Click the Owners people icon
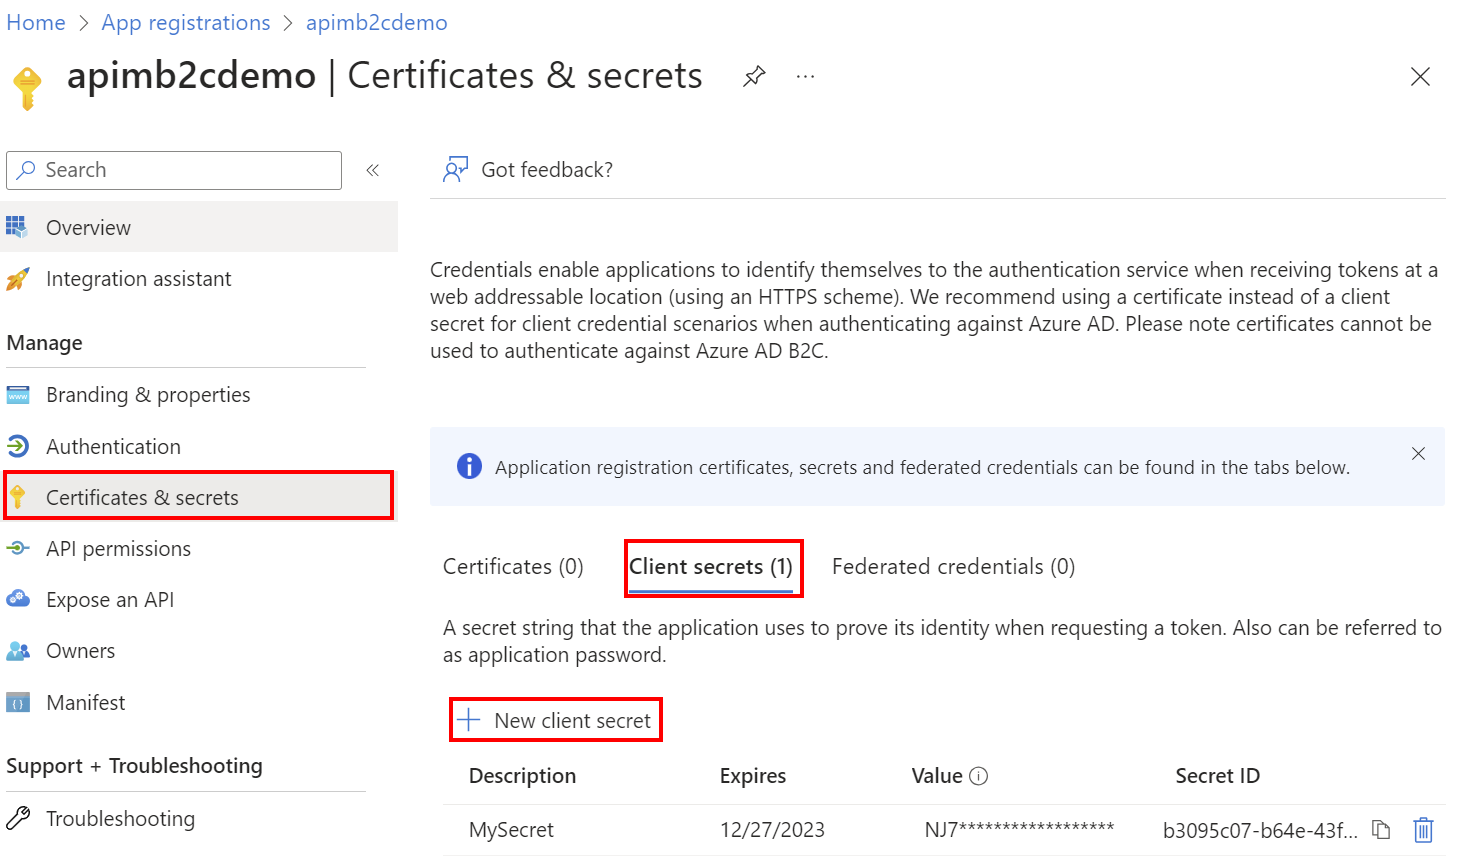Screen dimensions: 1464x856 tap(17, 650)
